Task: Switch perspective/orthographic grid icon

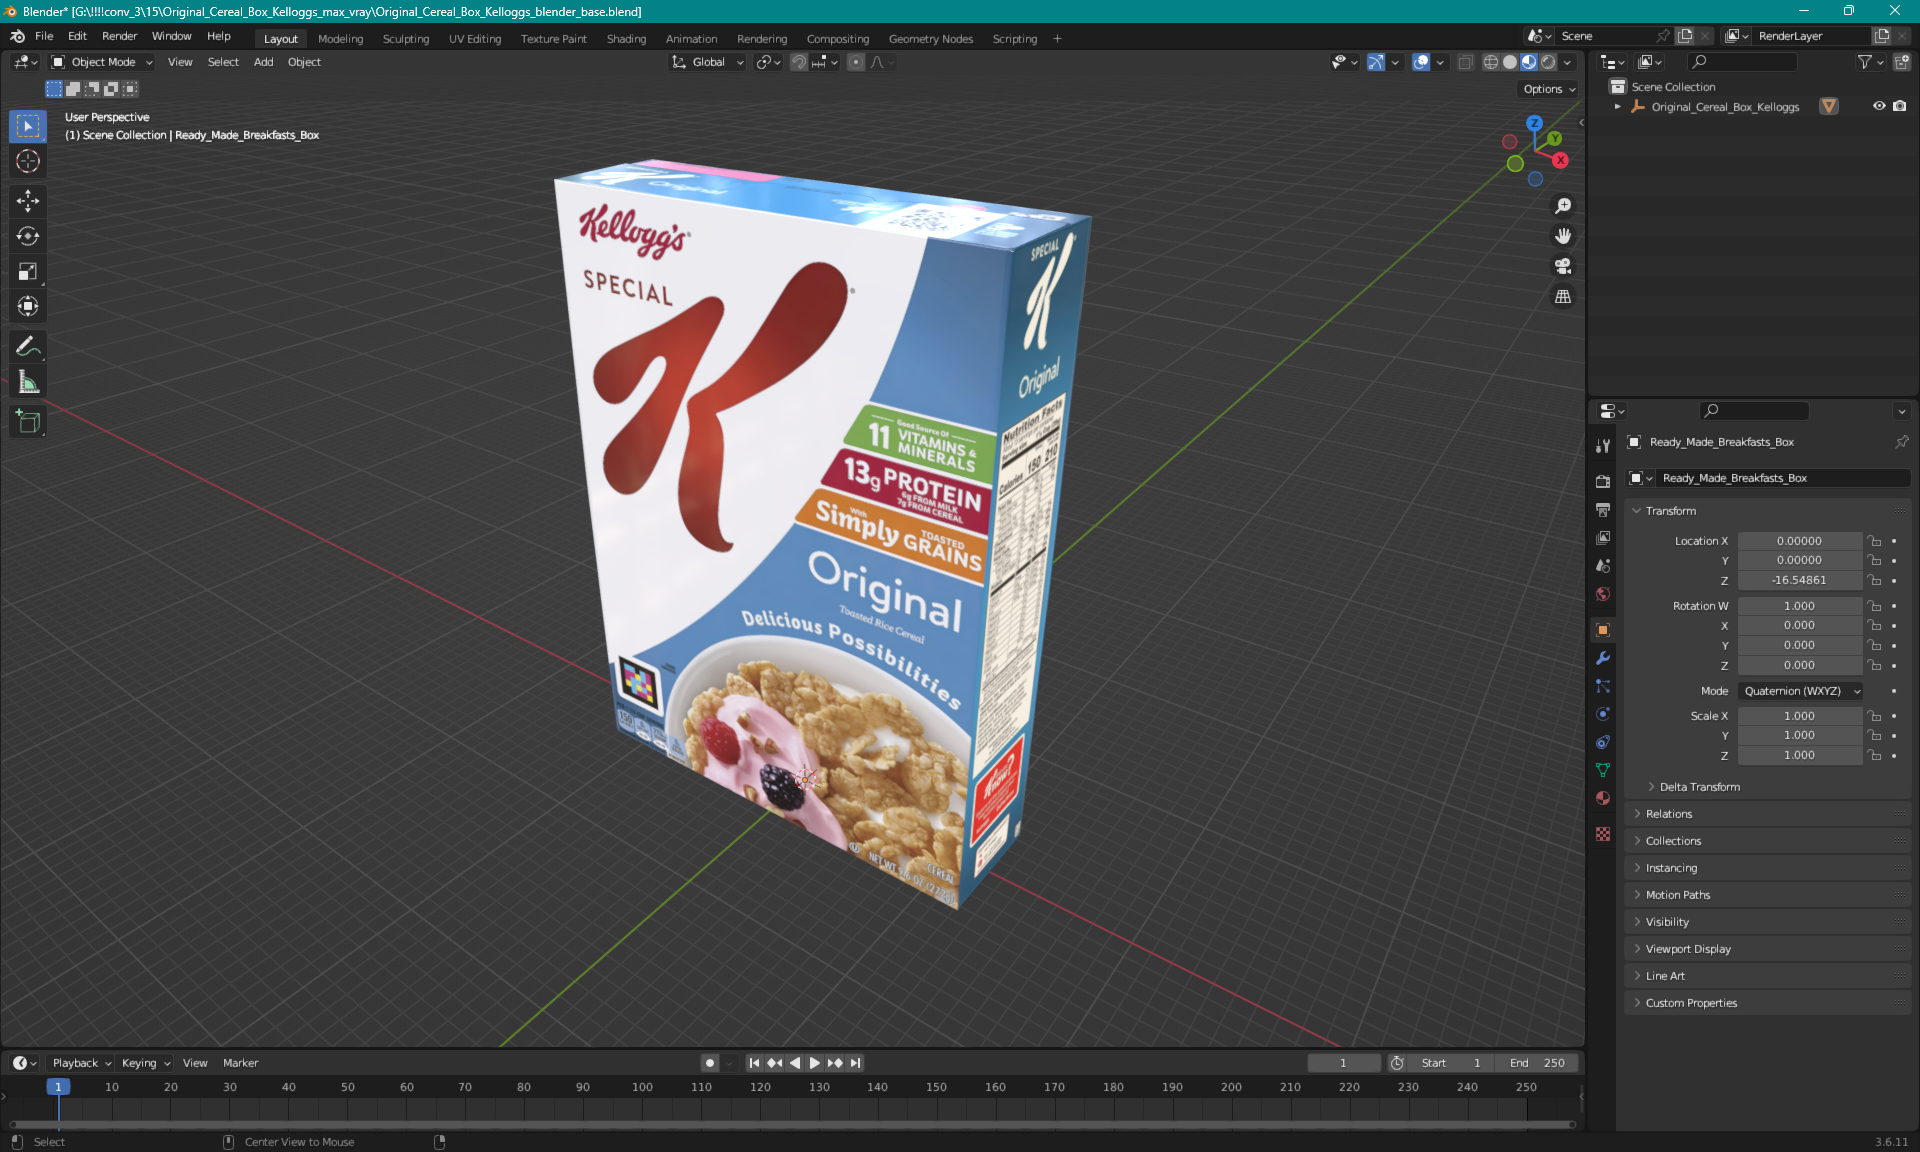Action: pos(1563,297)
